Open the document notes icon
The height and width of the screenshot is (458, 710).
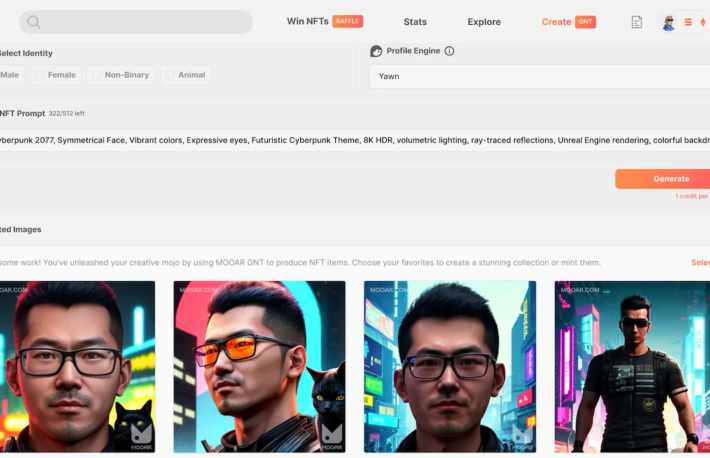coord(637,22)
